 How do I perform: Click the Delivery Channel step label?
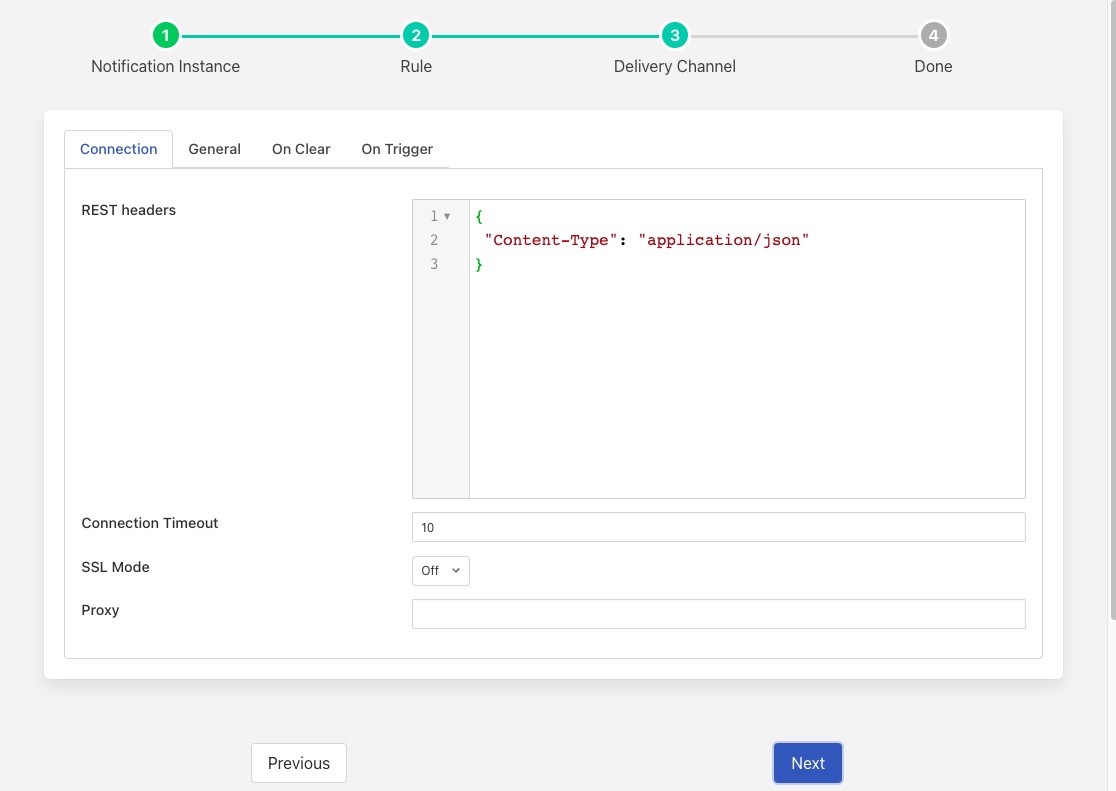click(x=675, y=67)
